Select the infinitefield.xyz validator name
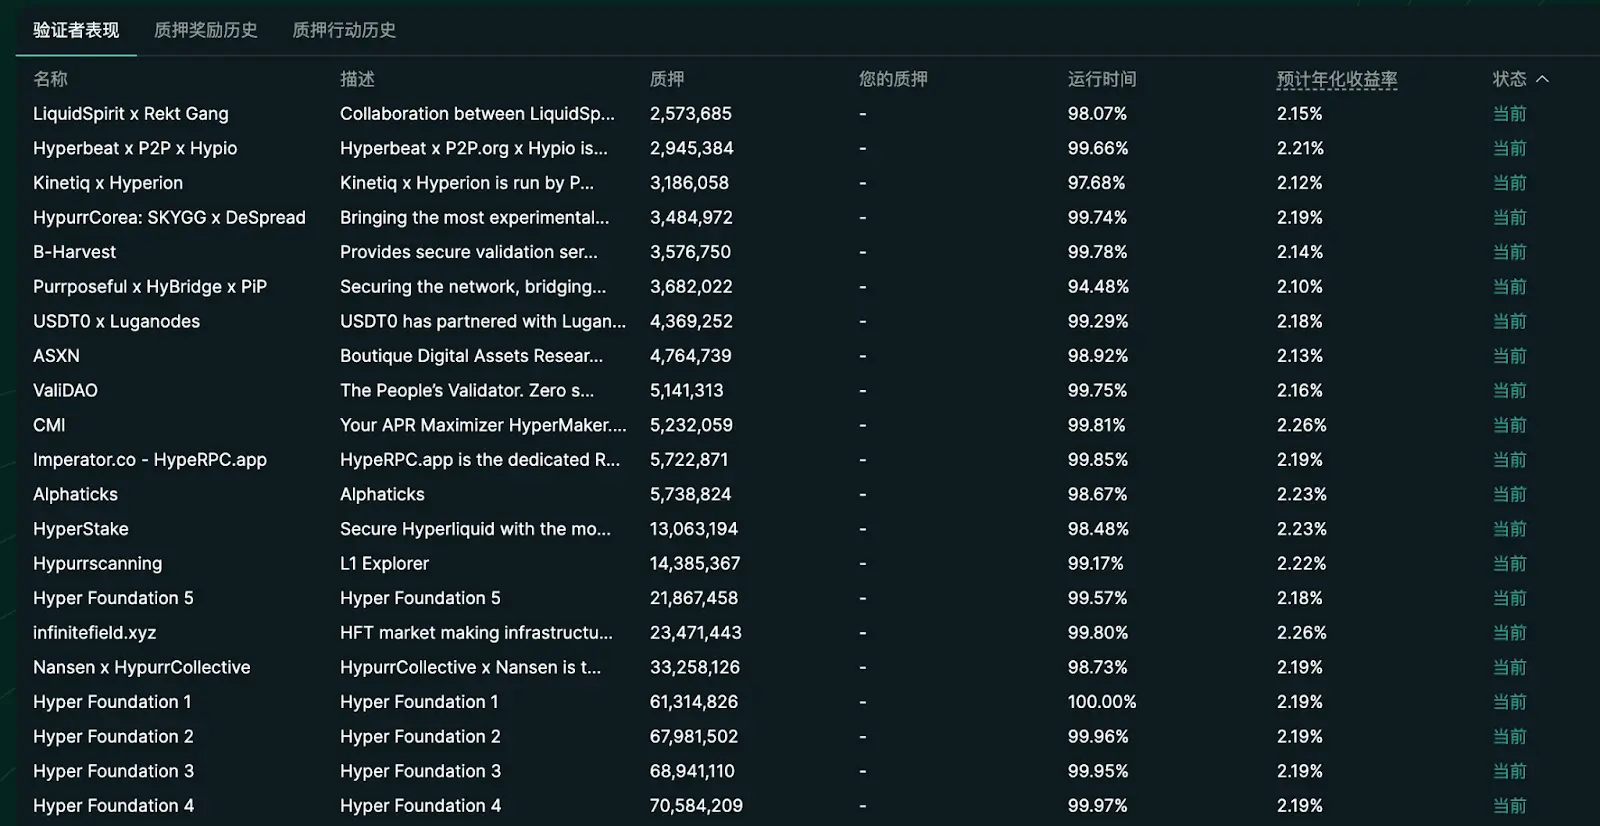1600x826 pixels. click(x=94, y=633)
